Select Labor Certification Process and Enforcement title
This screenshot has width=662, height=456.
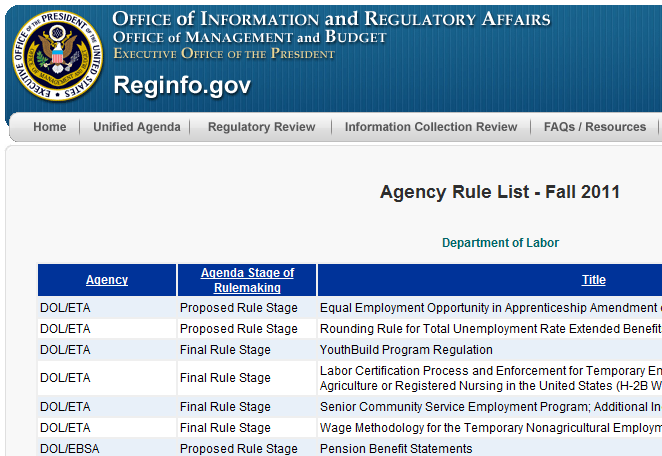(491, 378)
